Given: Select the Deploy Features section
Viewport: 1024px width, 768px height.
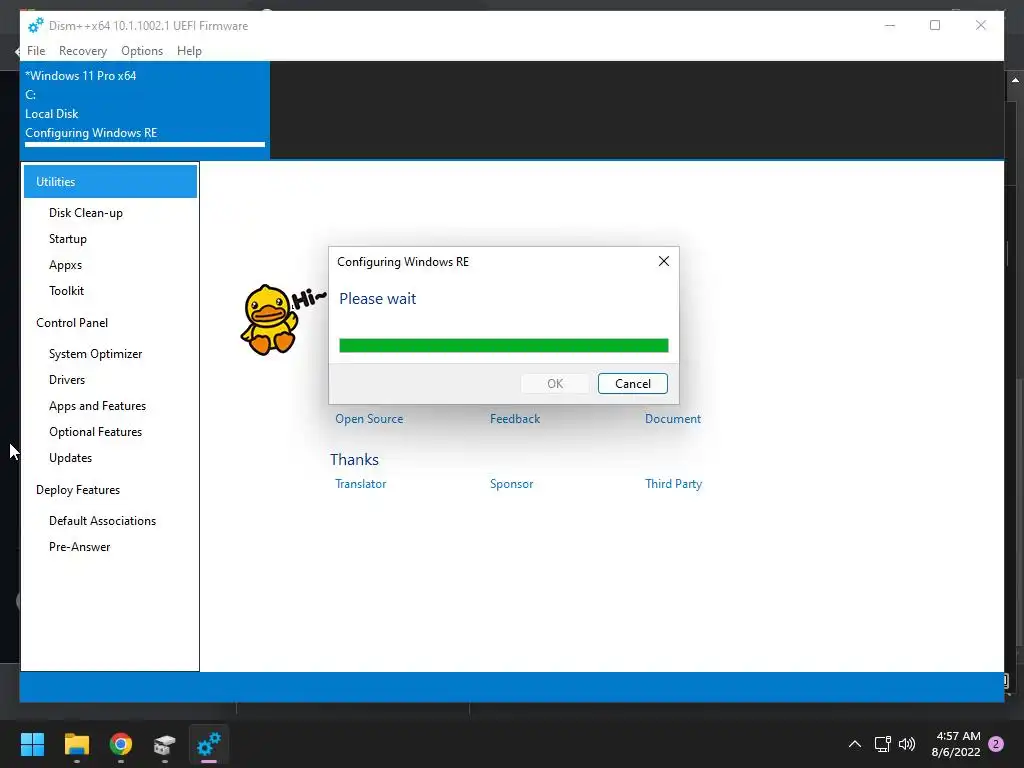Looking at the screenshot, I should click(78, 490).
